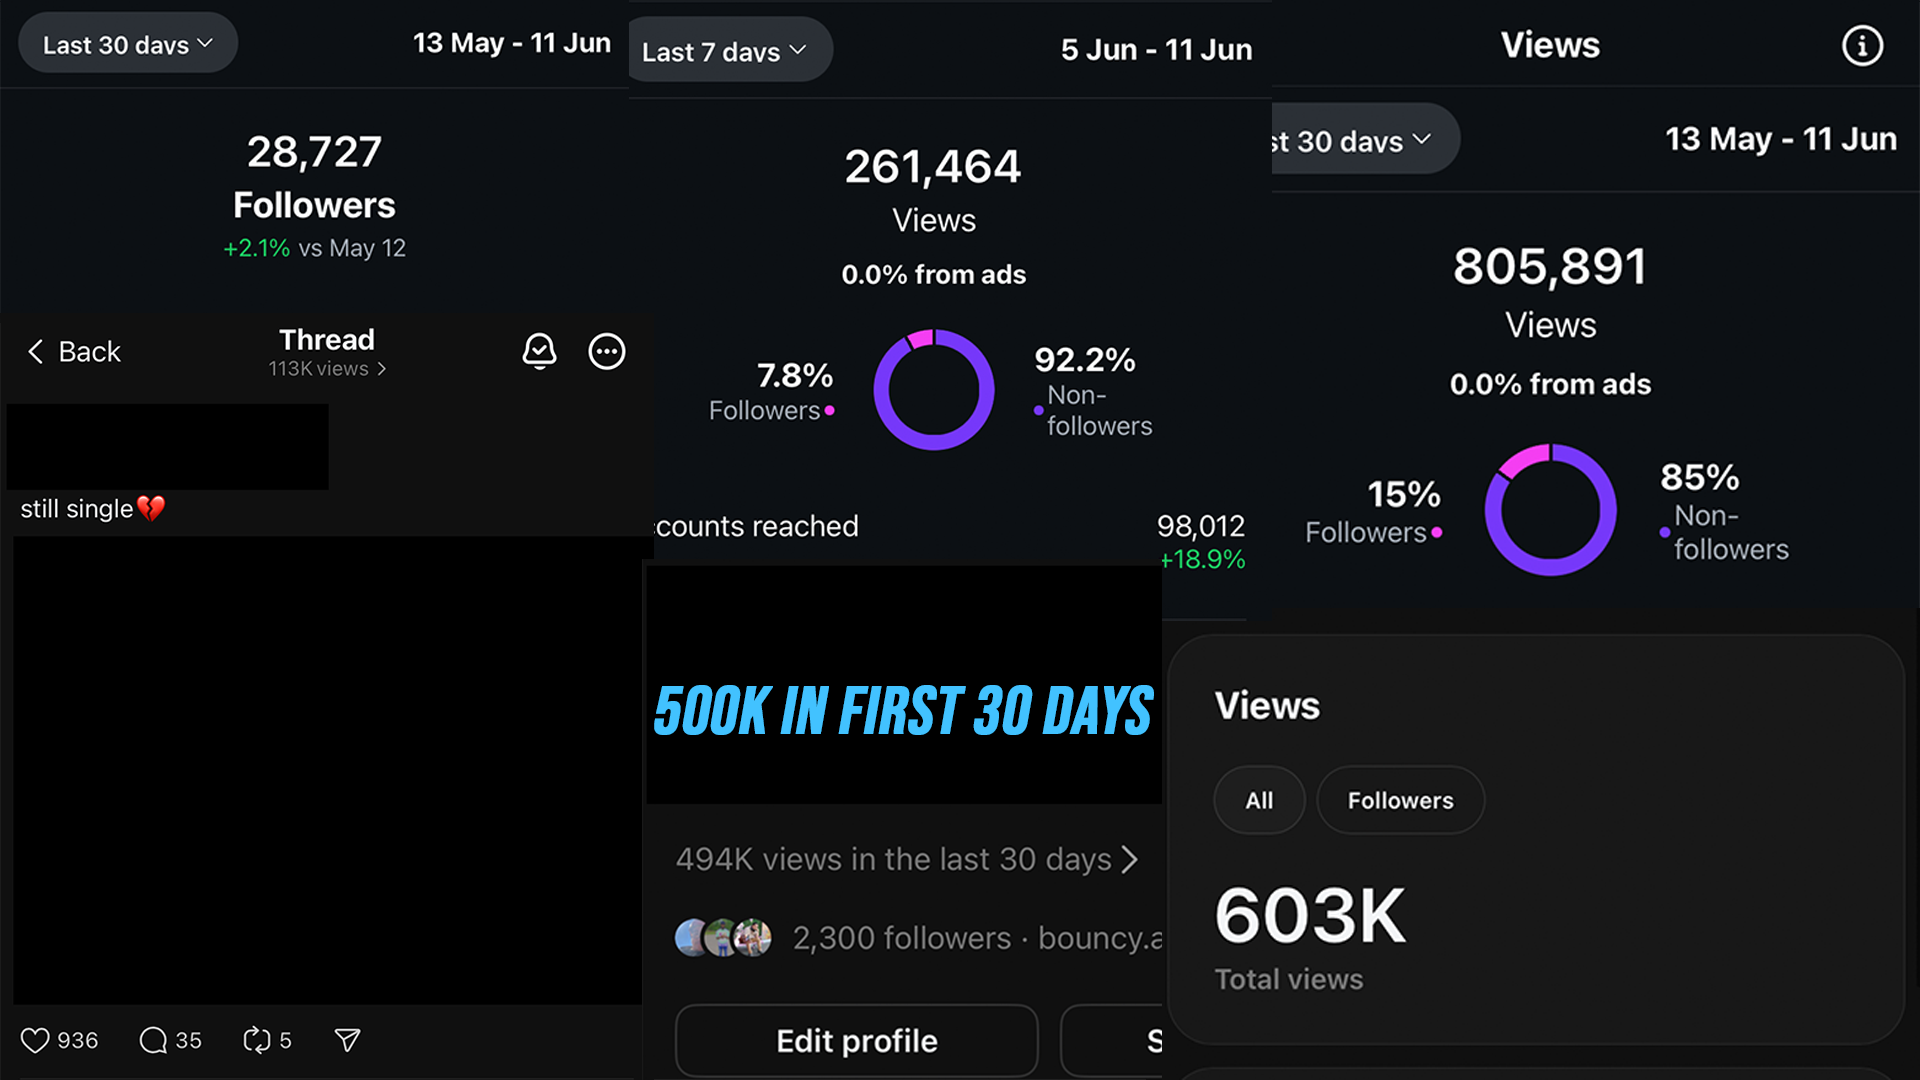Screen dimensions: 1920x1080
Task: Click the 7.8% followers donut chart
Action: [933, 390]
